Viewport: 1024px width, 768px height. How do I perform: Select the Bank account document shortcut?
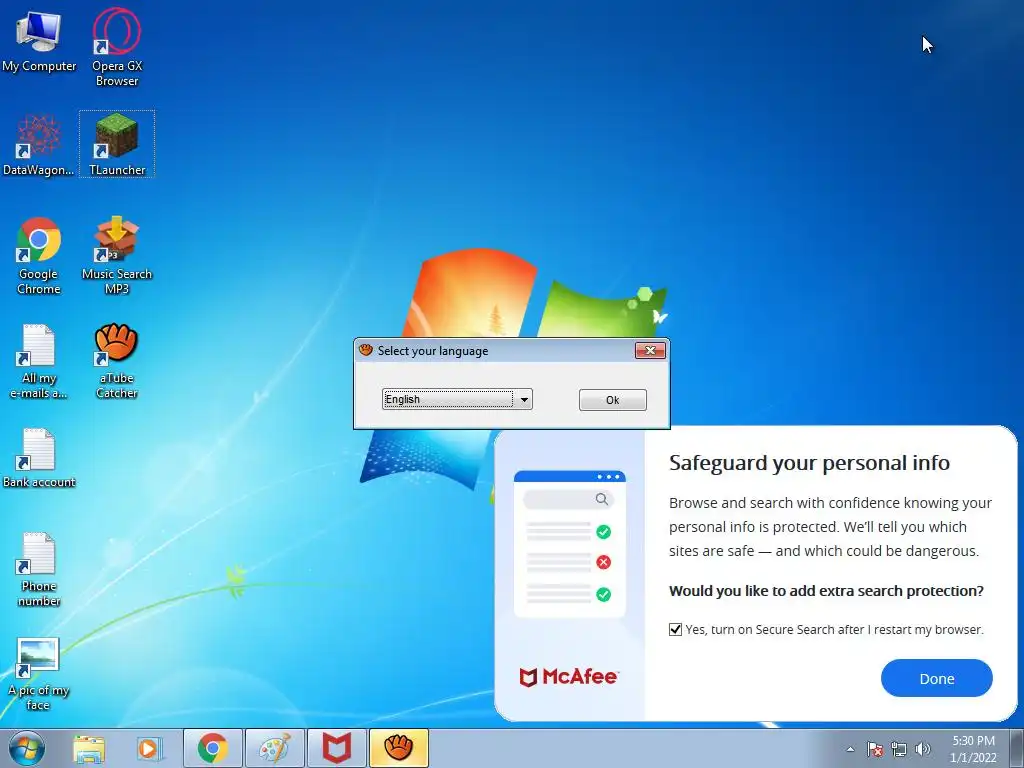point(39,458)
